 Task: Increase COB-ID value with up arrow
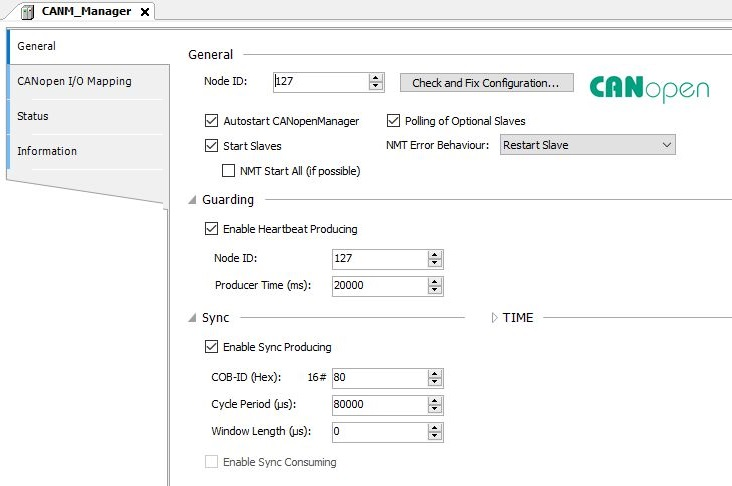coord(435,373)
